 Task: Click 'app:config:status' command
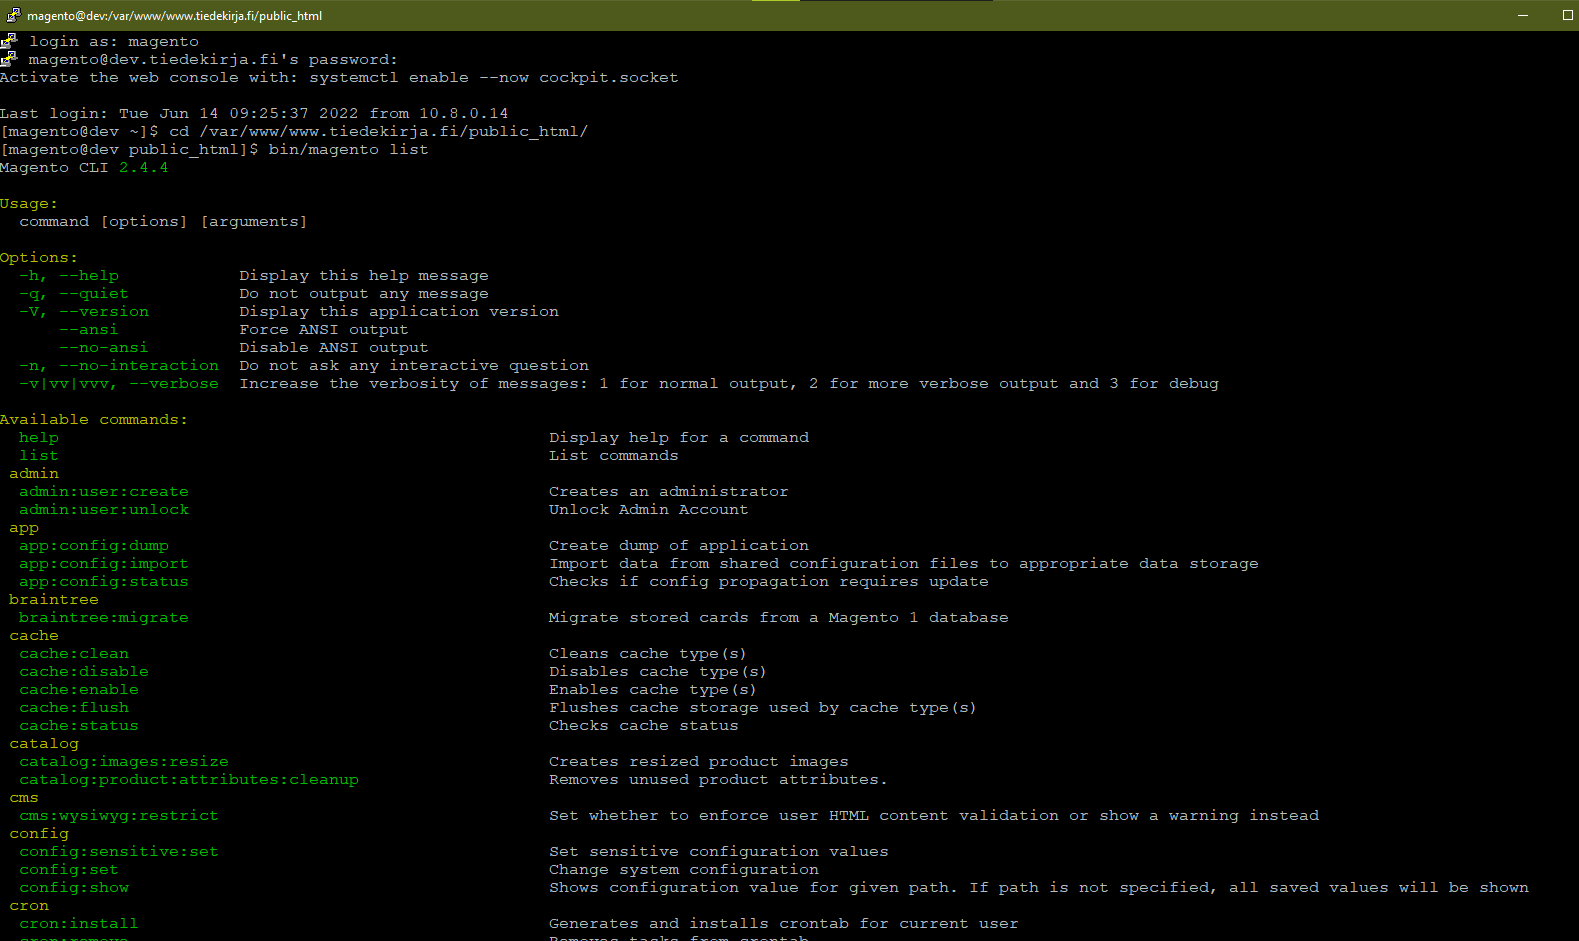(104, 582)
